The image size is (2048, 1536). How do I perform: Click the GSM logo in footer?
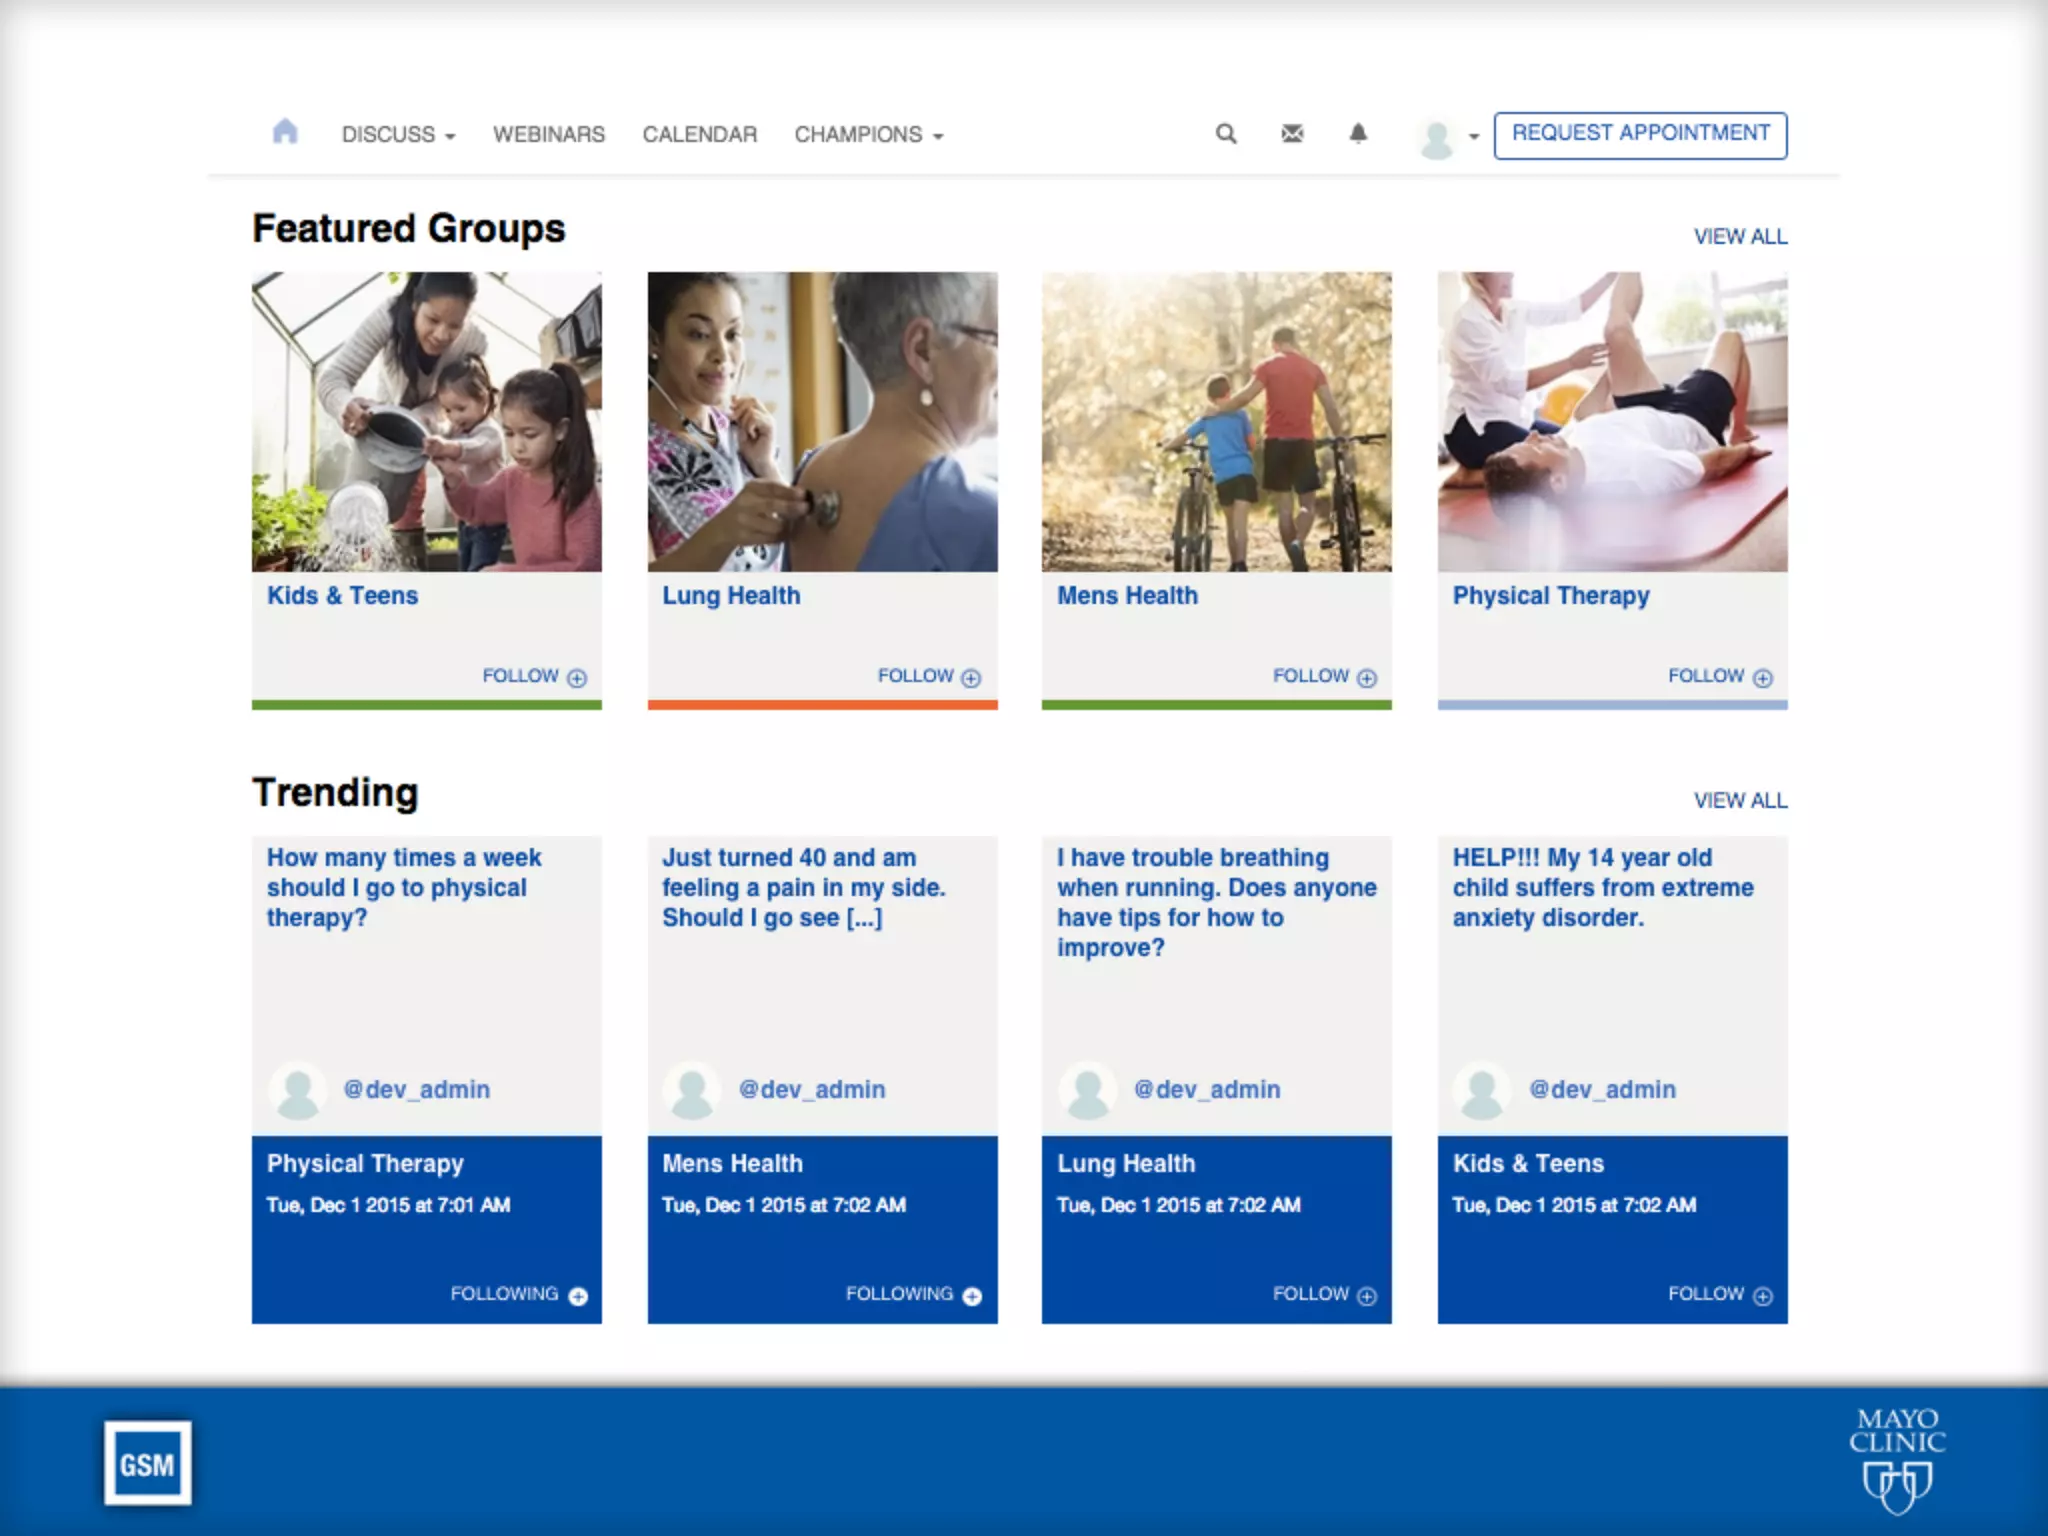148,1463
